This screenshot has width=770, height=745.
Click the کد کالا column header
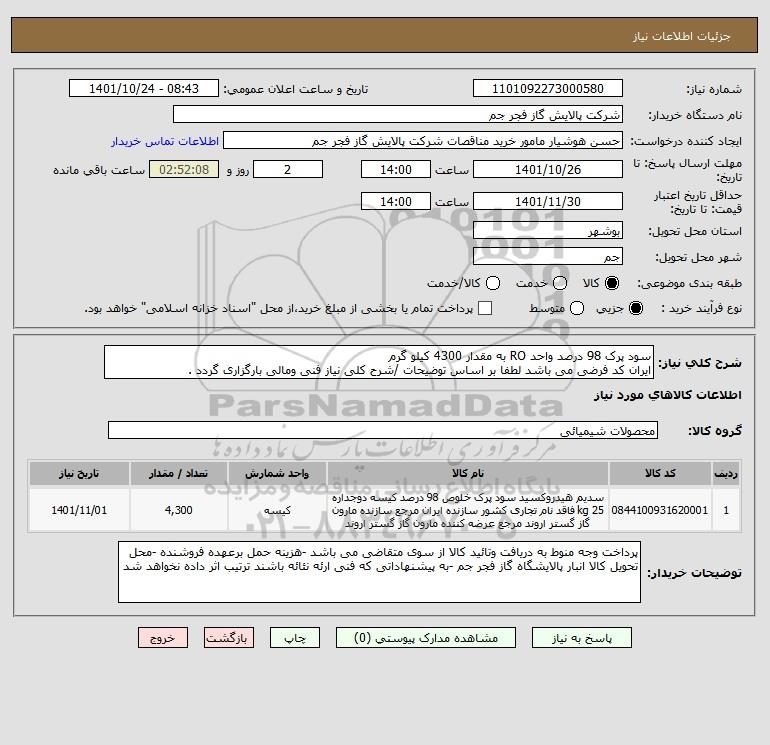pos(660,473)
